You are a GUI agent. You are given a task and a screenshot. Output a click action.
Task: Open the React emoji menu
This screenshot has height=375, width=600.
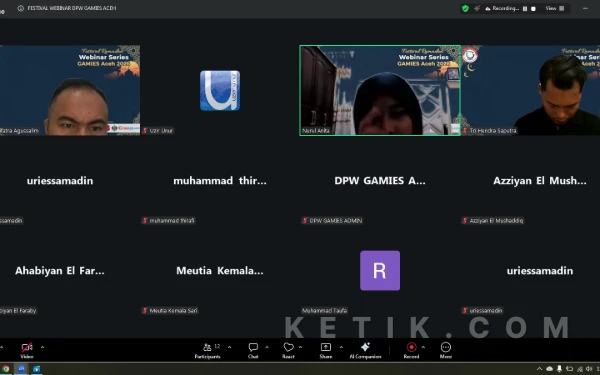[x=288, y=350]
